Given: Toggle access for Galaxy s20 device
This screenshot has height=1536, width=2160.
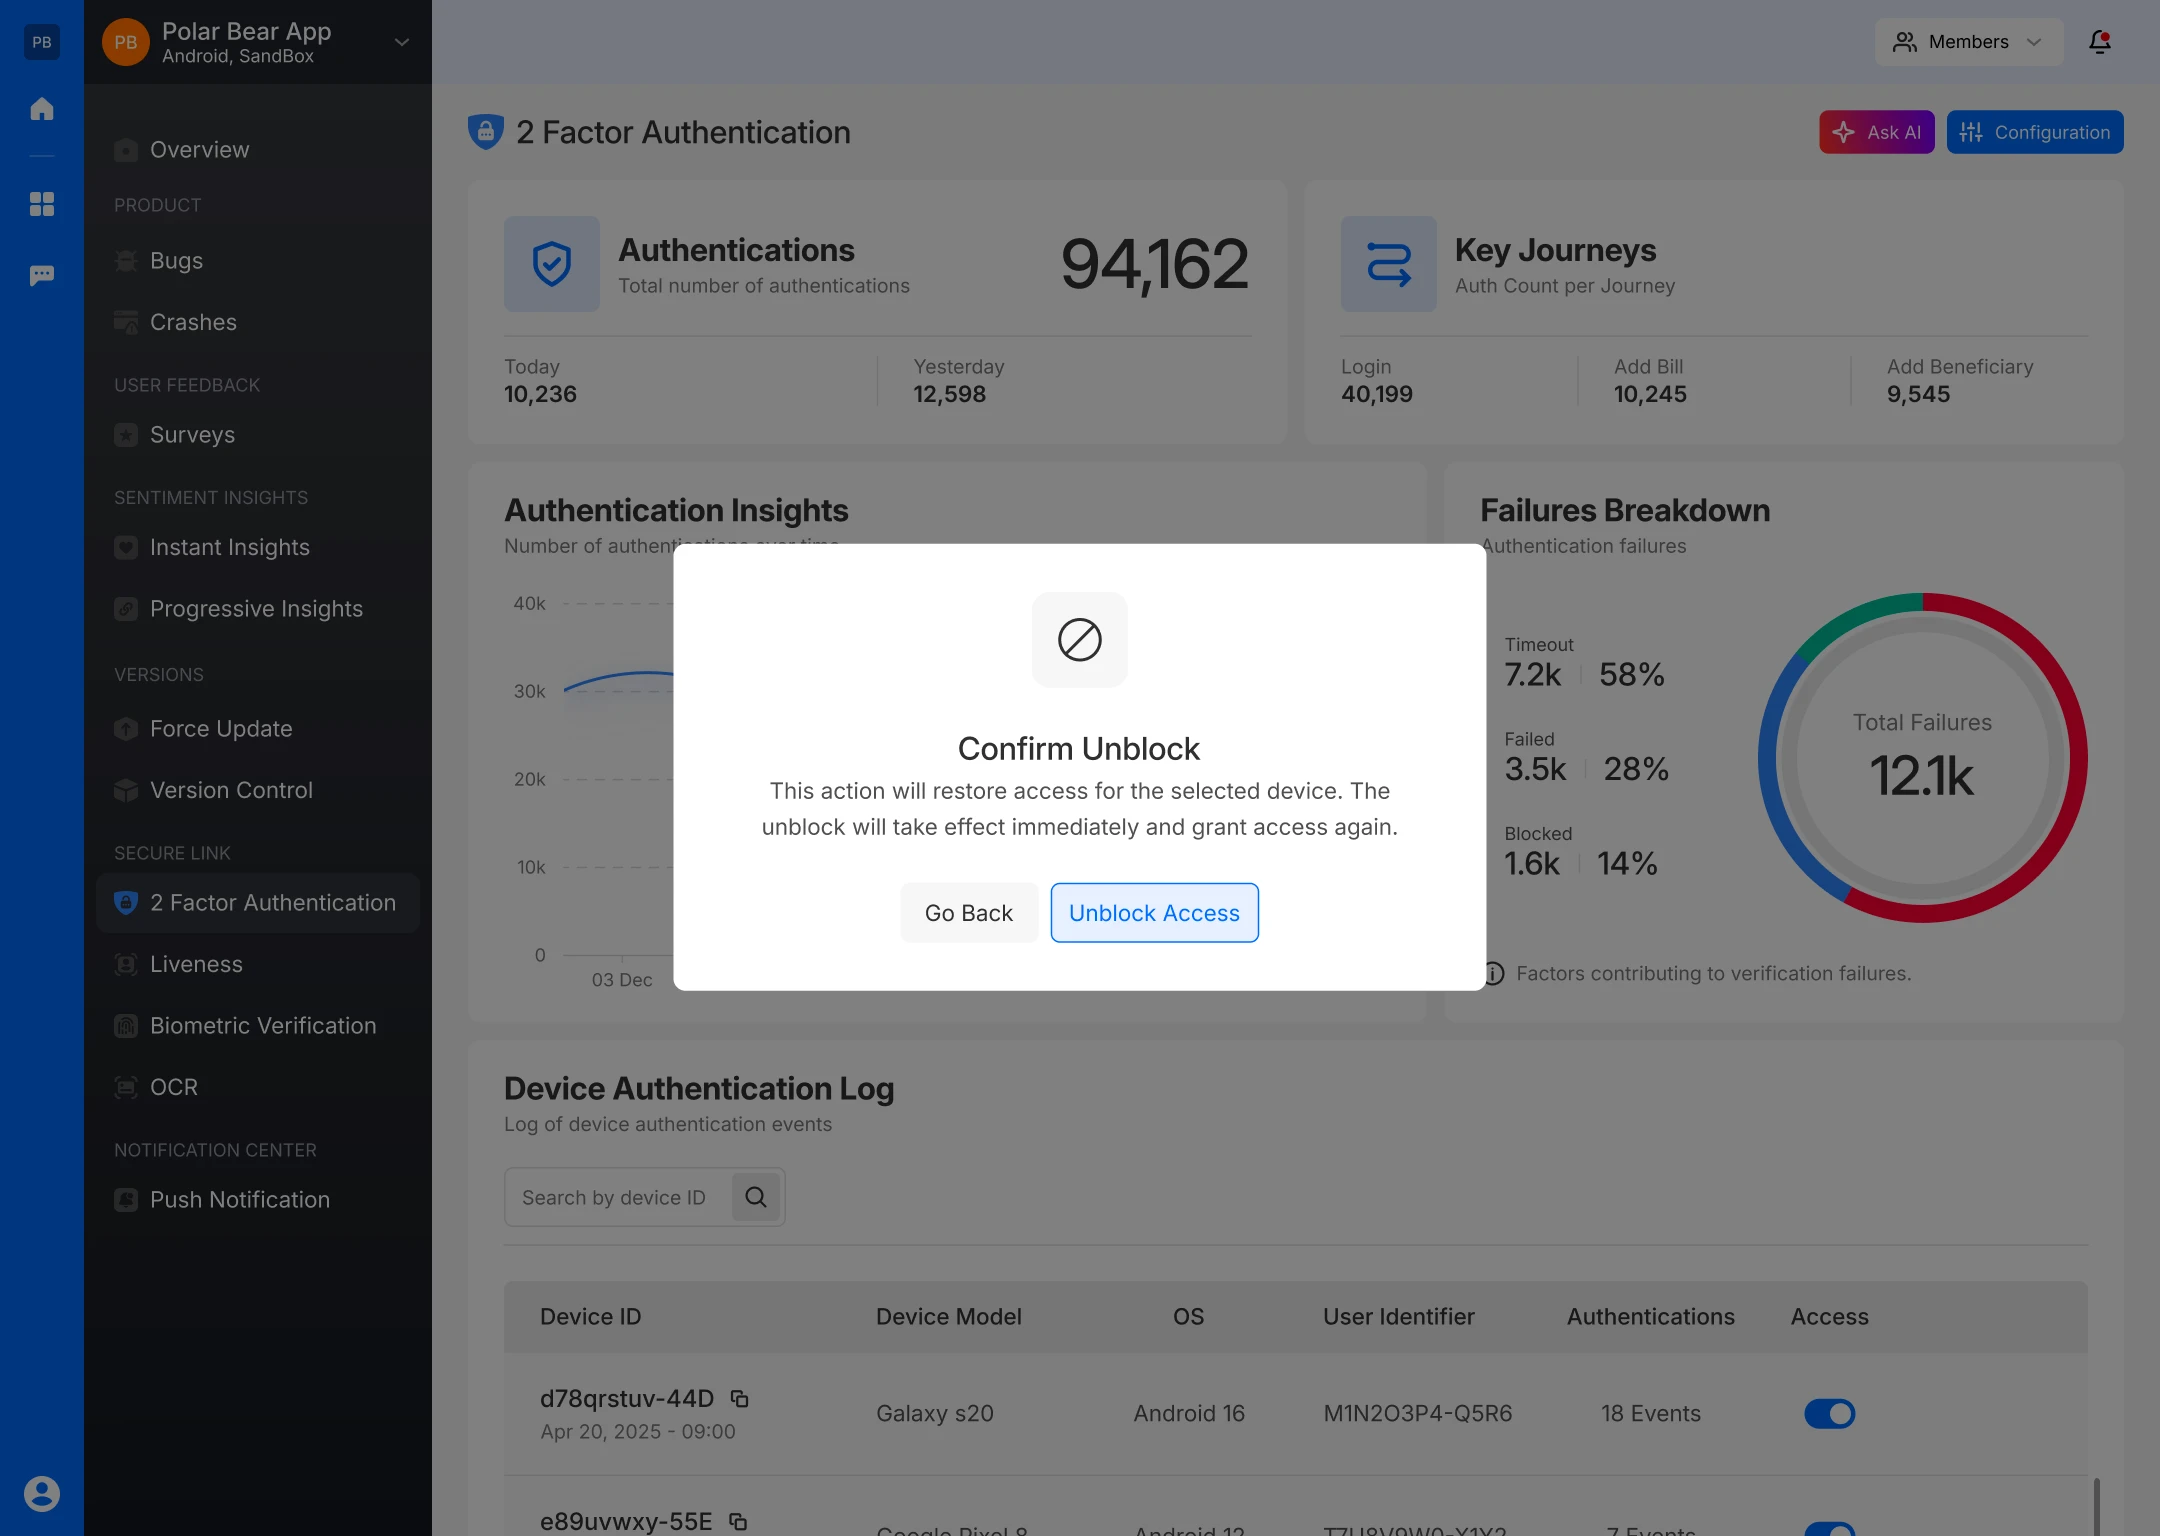Looking at the screenshot, I should click(1829, 1413).
